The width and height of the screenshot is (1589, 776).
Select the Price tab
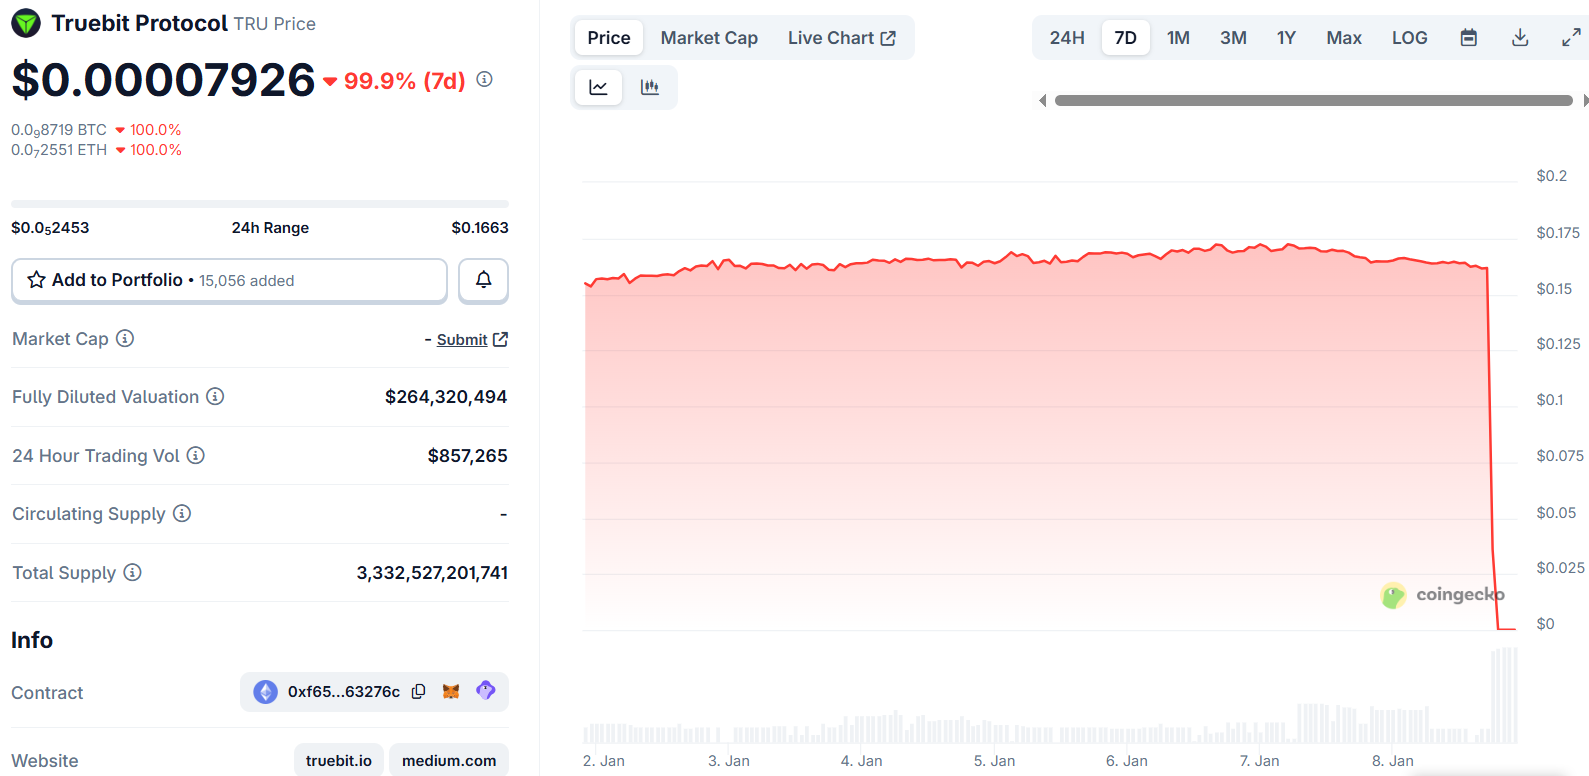pyautogui.click(x=609, y=38)
